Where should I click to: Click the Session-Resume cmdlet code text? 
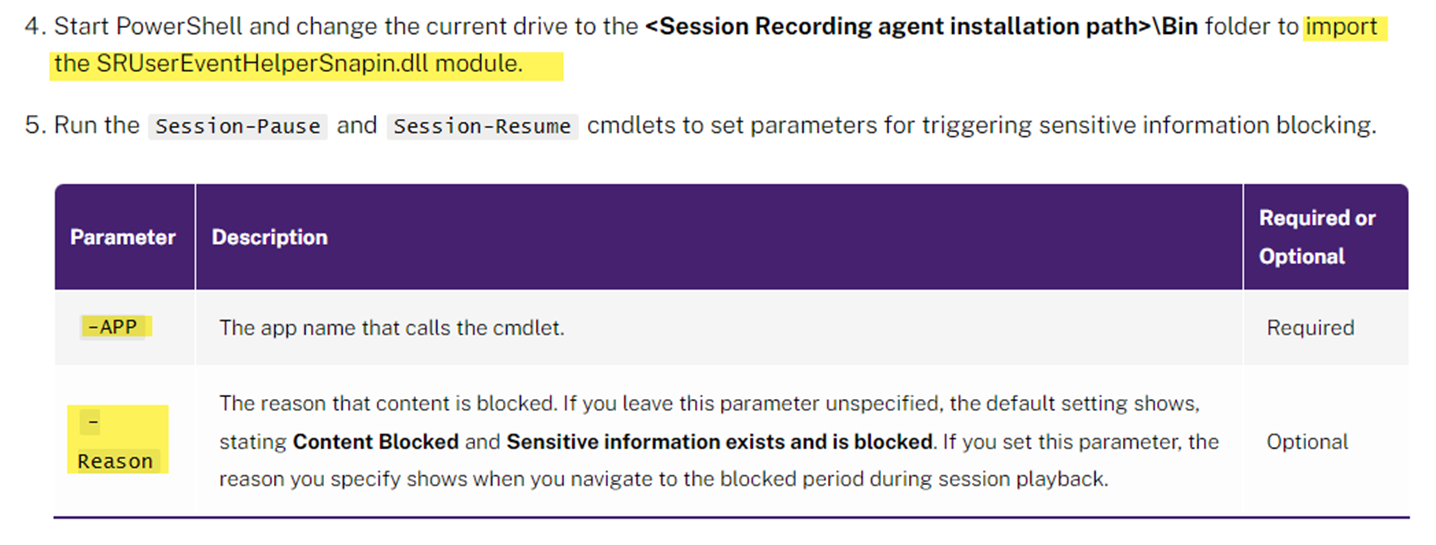tap(482, 127)
